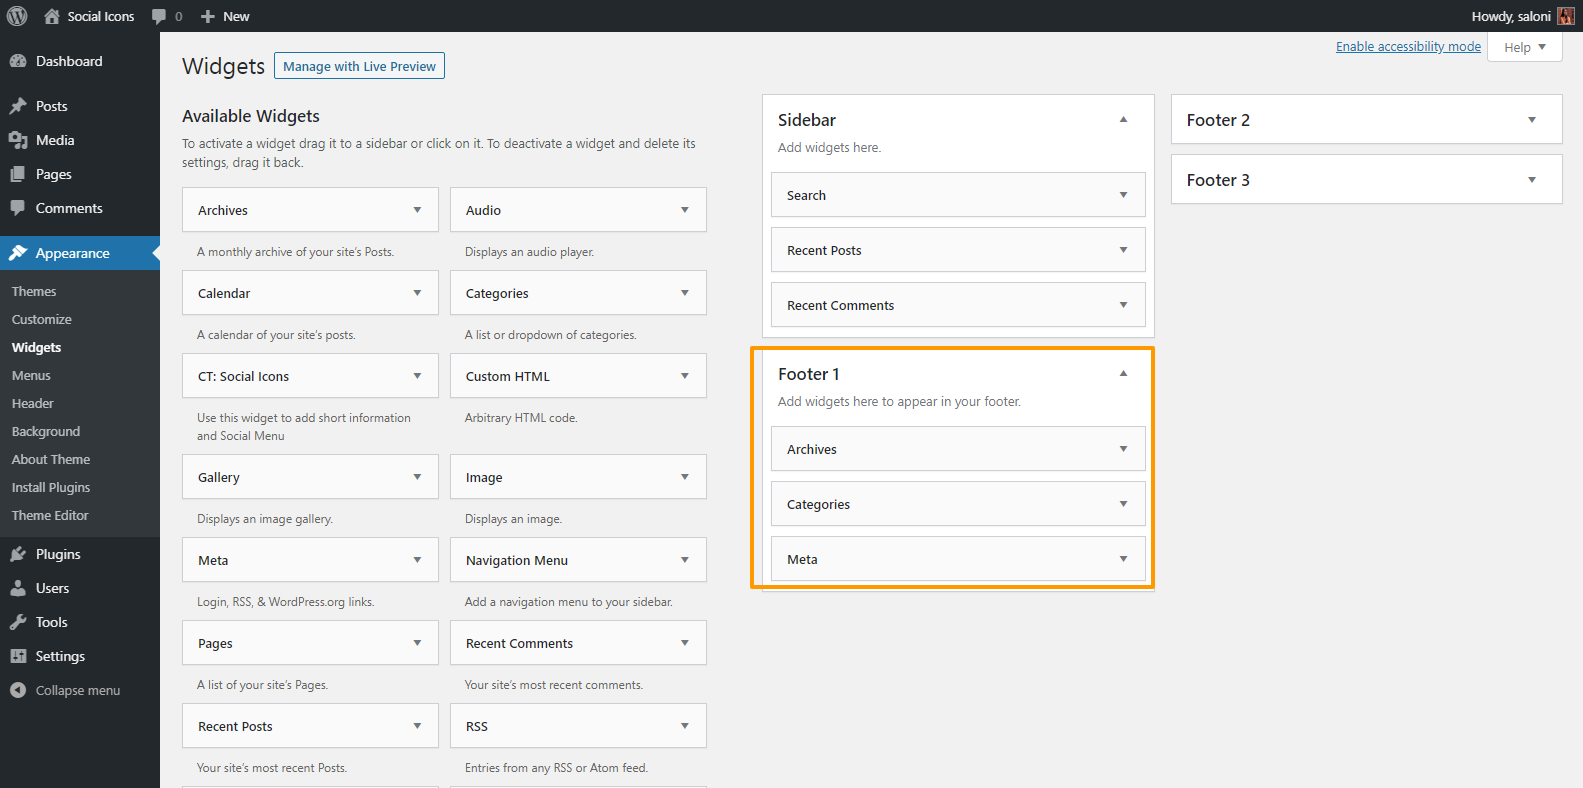Click the Settings sliders icon
This screenshot has height=788, width=1583.
coord(18,656)
